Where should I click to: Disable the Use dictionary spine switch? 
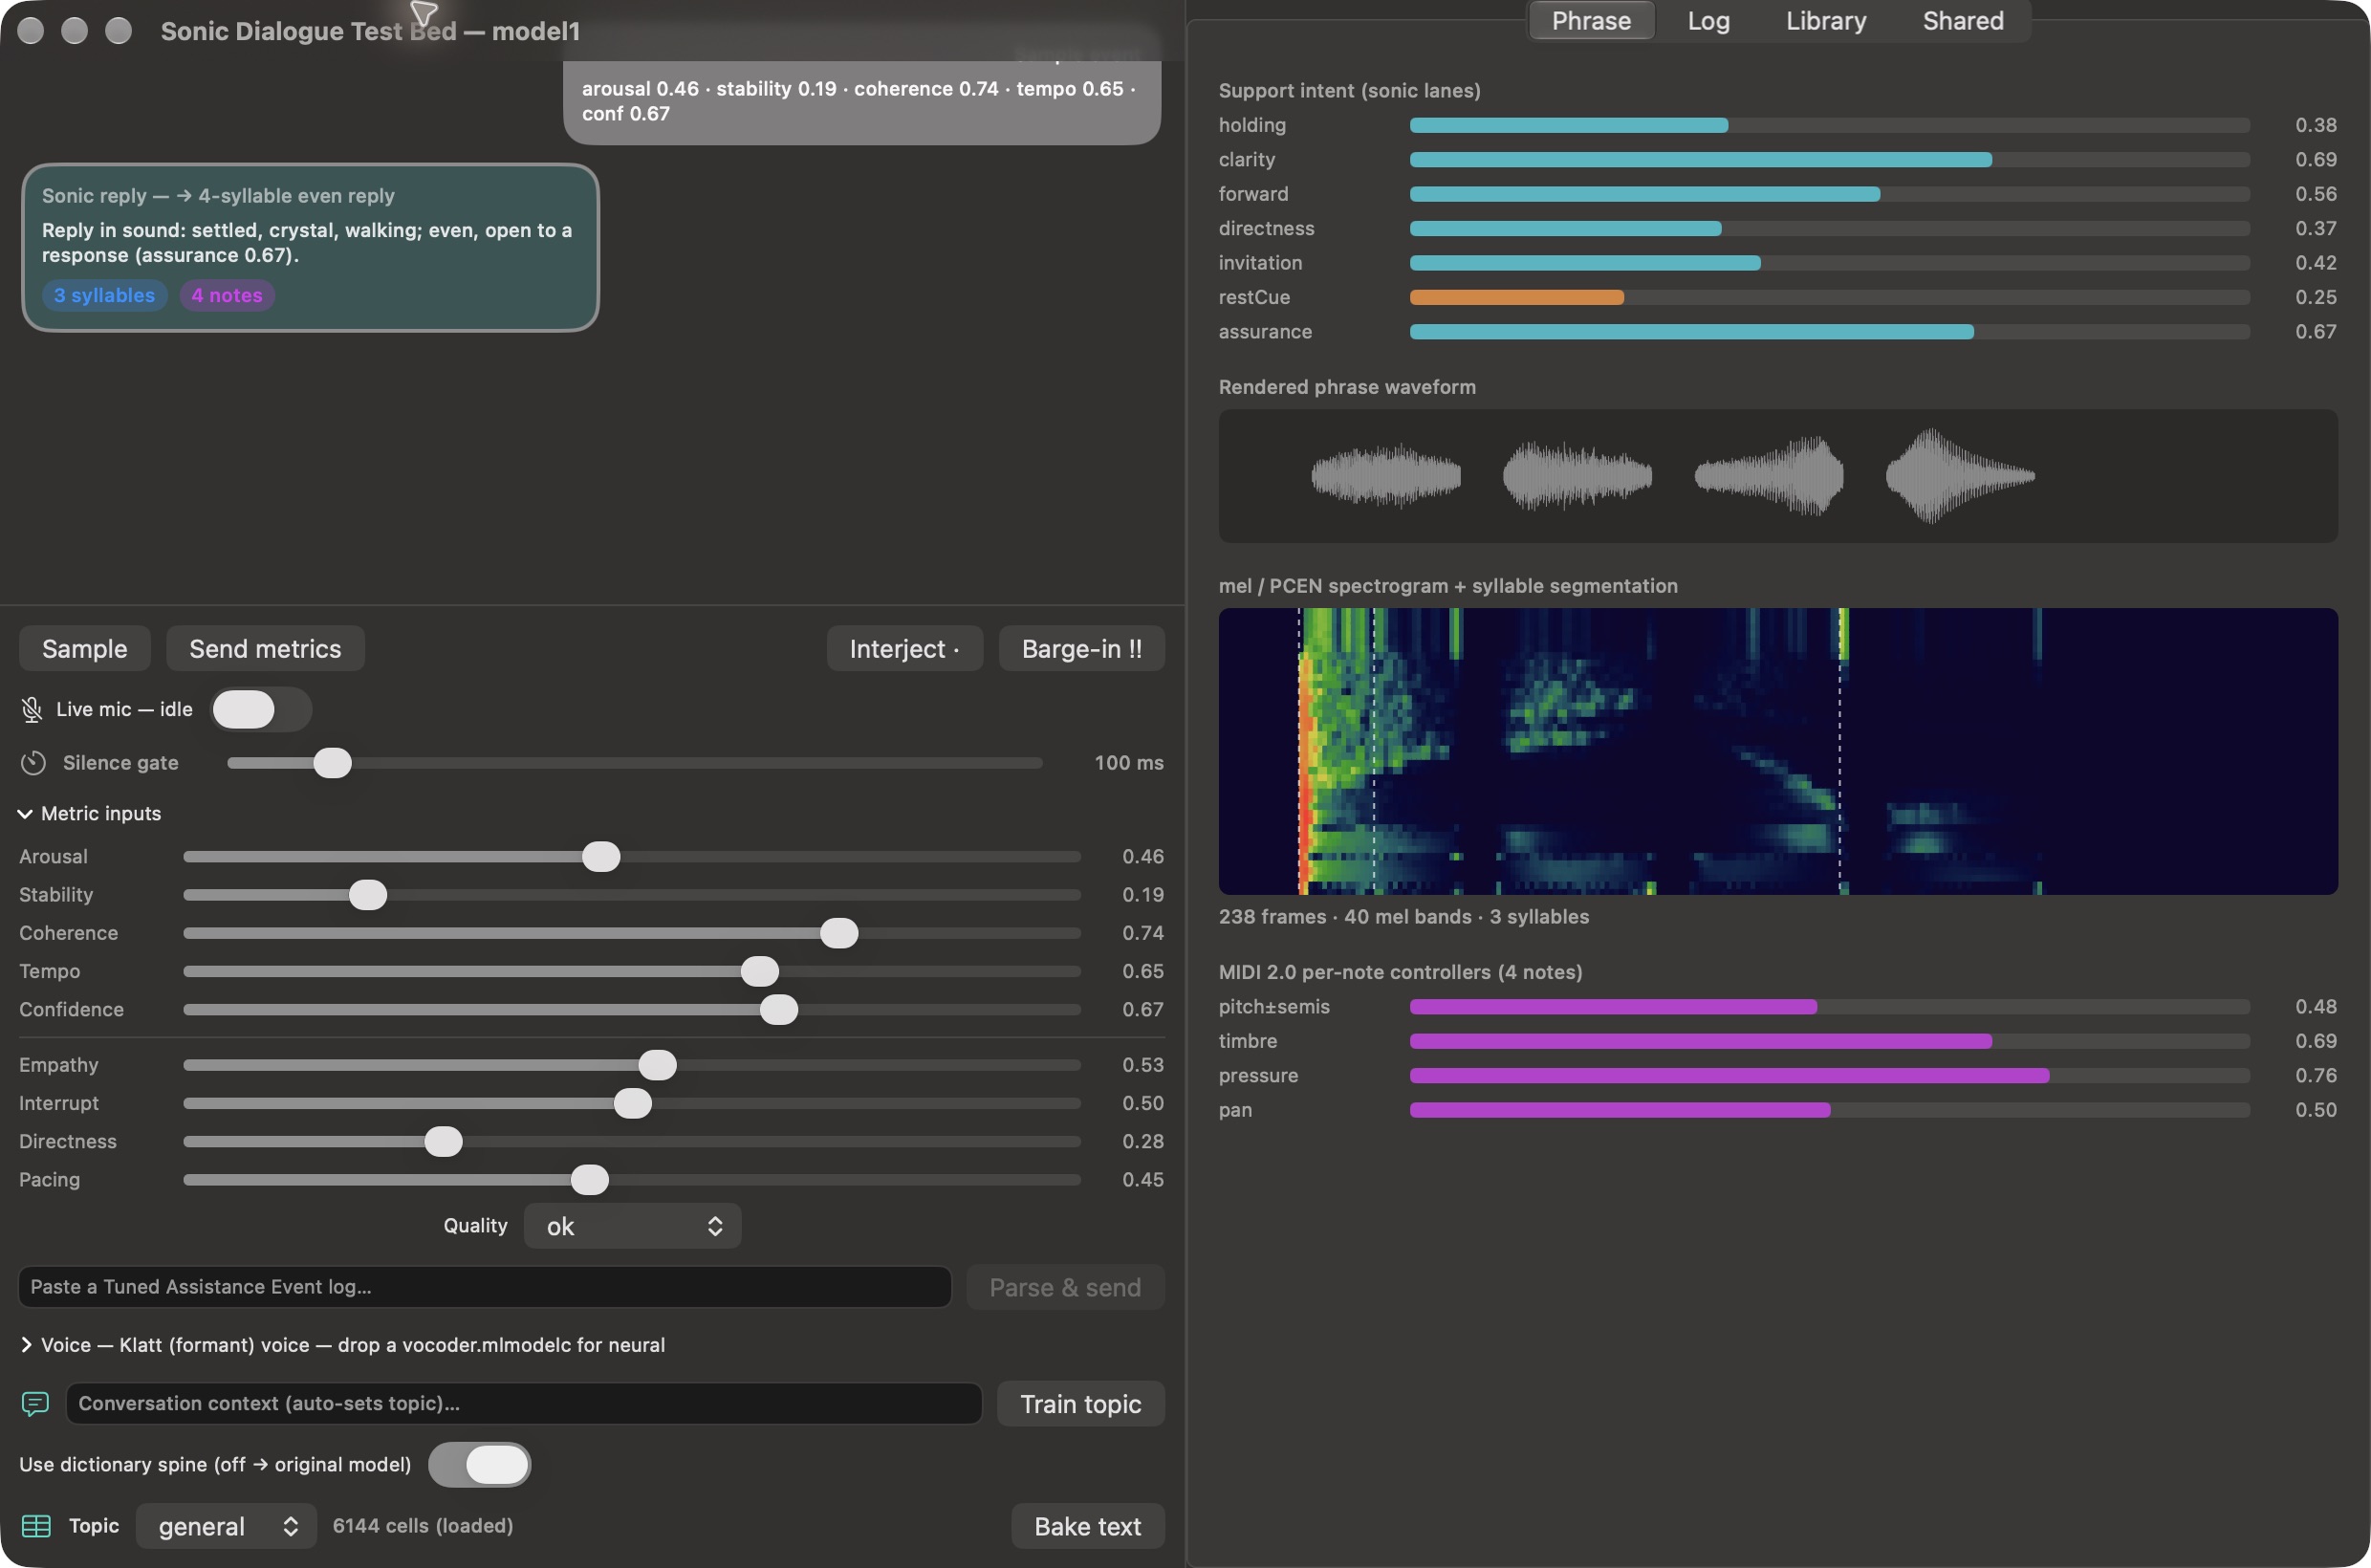point(480,1464)
